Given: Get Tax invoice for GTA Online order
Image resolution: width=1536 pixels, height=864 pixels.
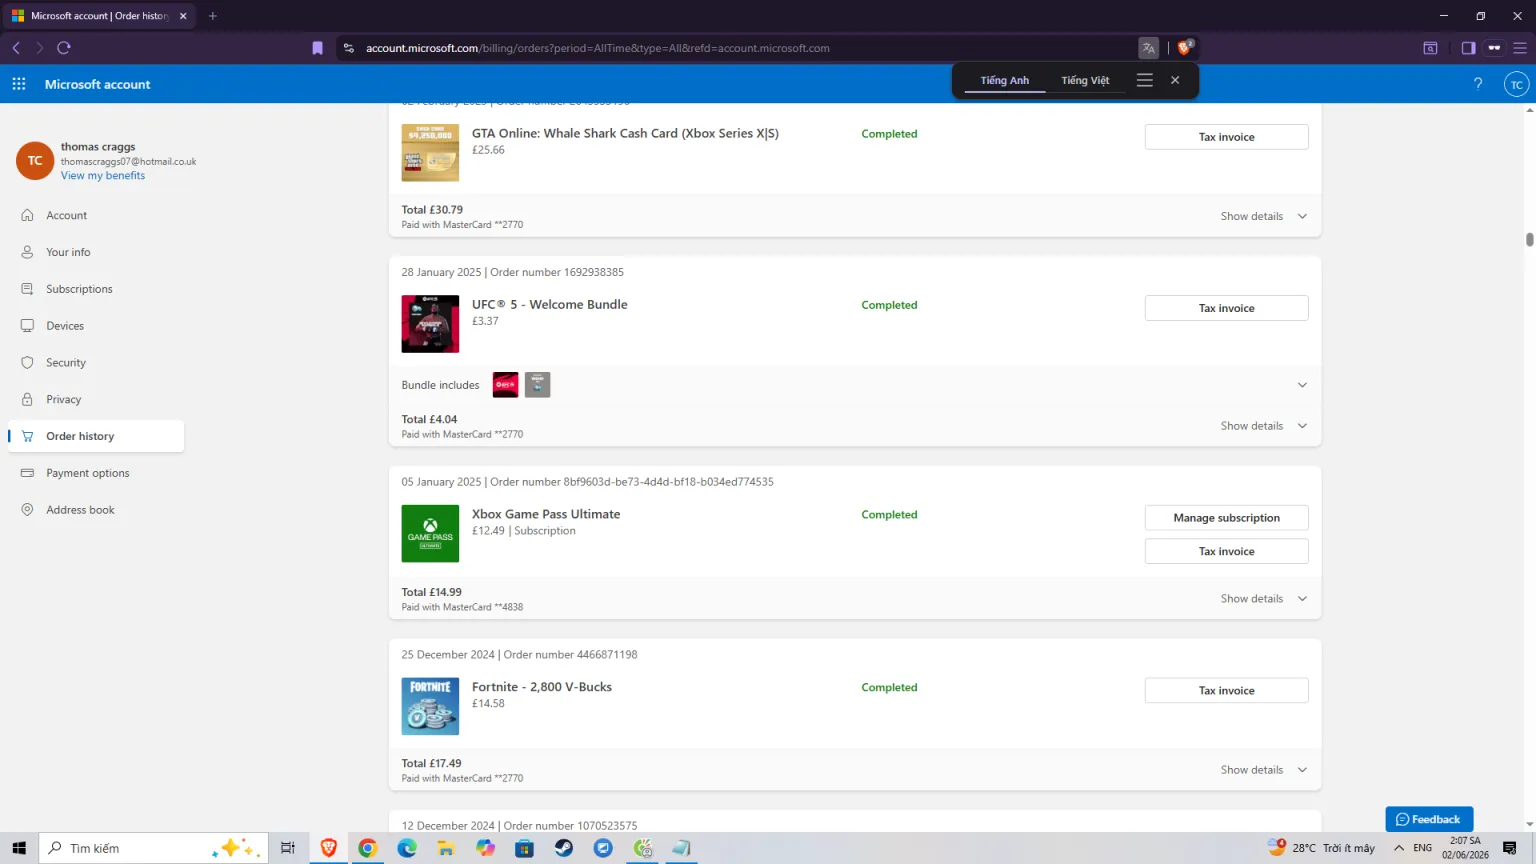Looking at the screenshot, I should (1226, 137).
